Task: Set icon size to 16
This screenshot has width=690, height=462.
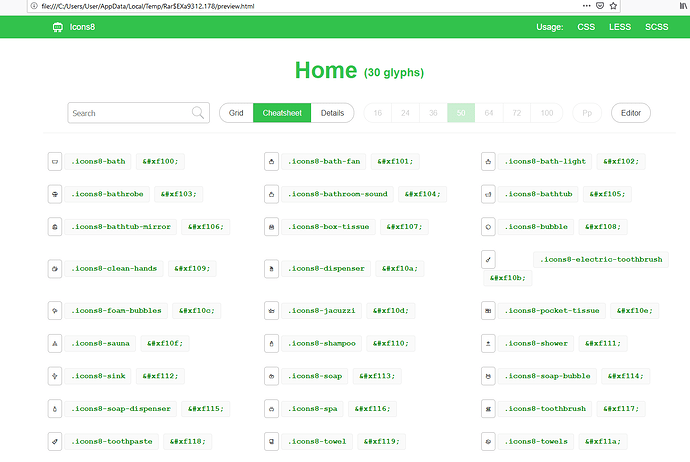Action: coord(378,113)
